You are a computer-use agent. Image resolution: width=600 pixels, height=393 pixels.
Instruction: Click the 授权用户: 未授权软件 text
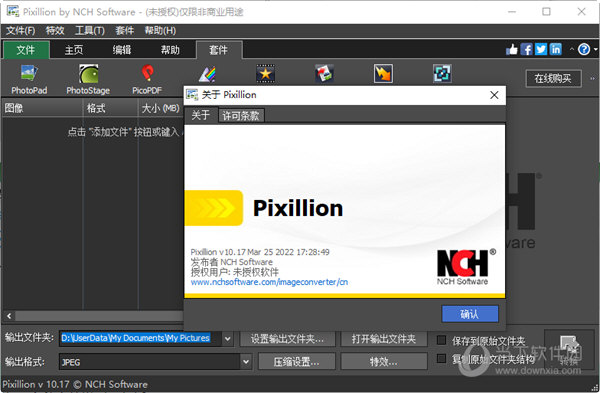pos(235,272)
